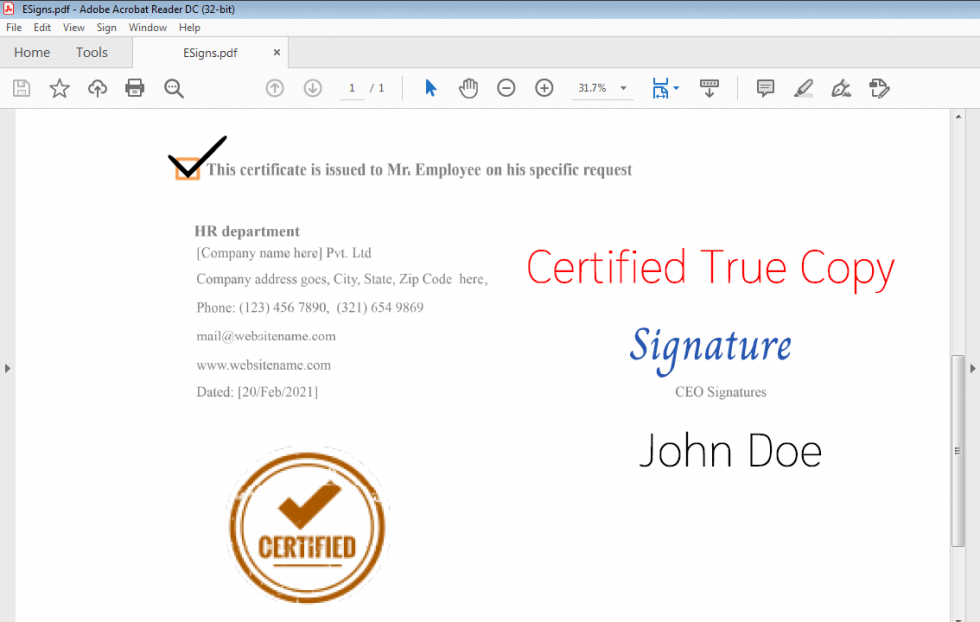This screenshot has width=980, height=622.
Task: Print ESigns.pdf
Action: (x=135, y=88)
